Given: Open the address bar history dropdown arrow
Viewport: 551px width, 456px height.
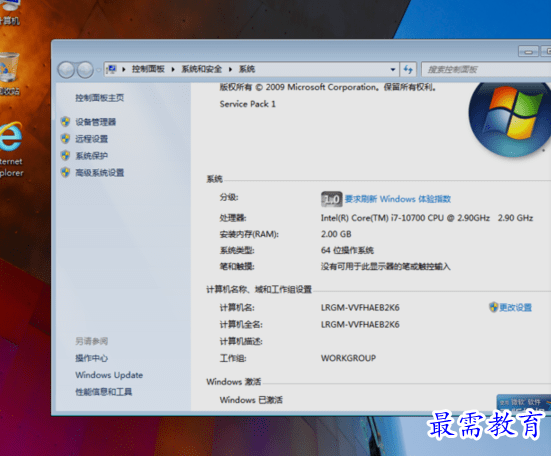Looking at the screenshot, I should pyautogui.click(x=393, y=70).
